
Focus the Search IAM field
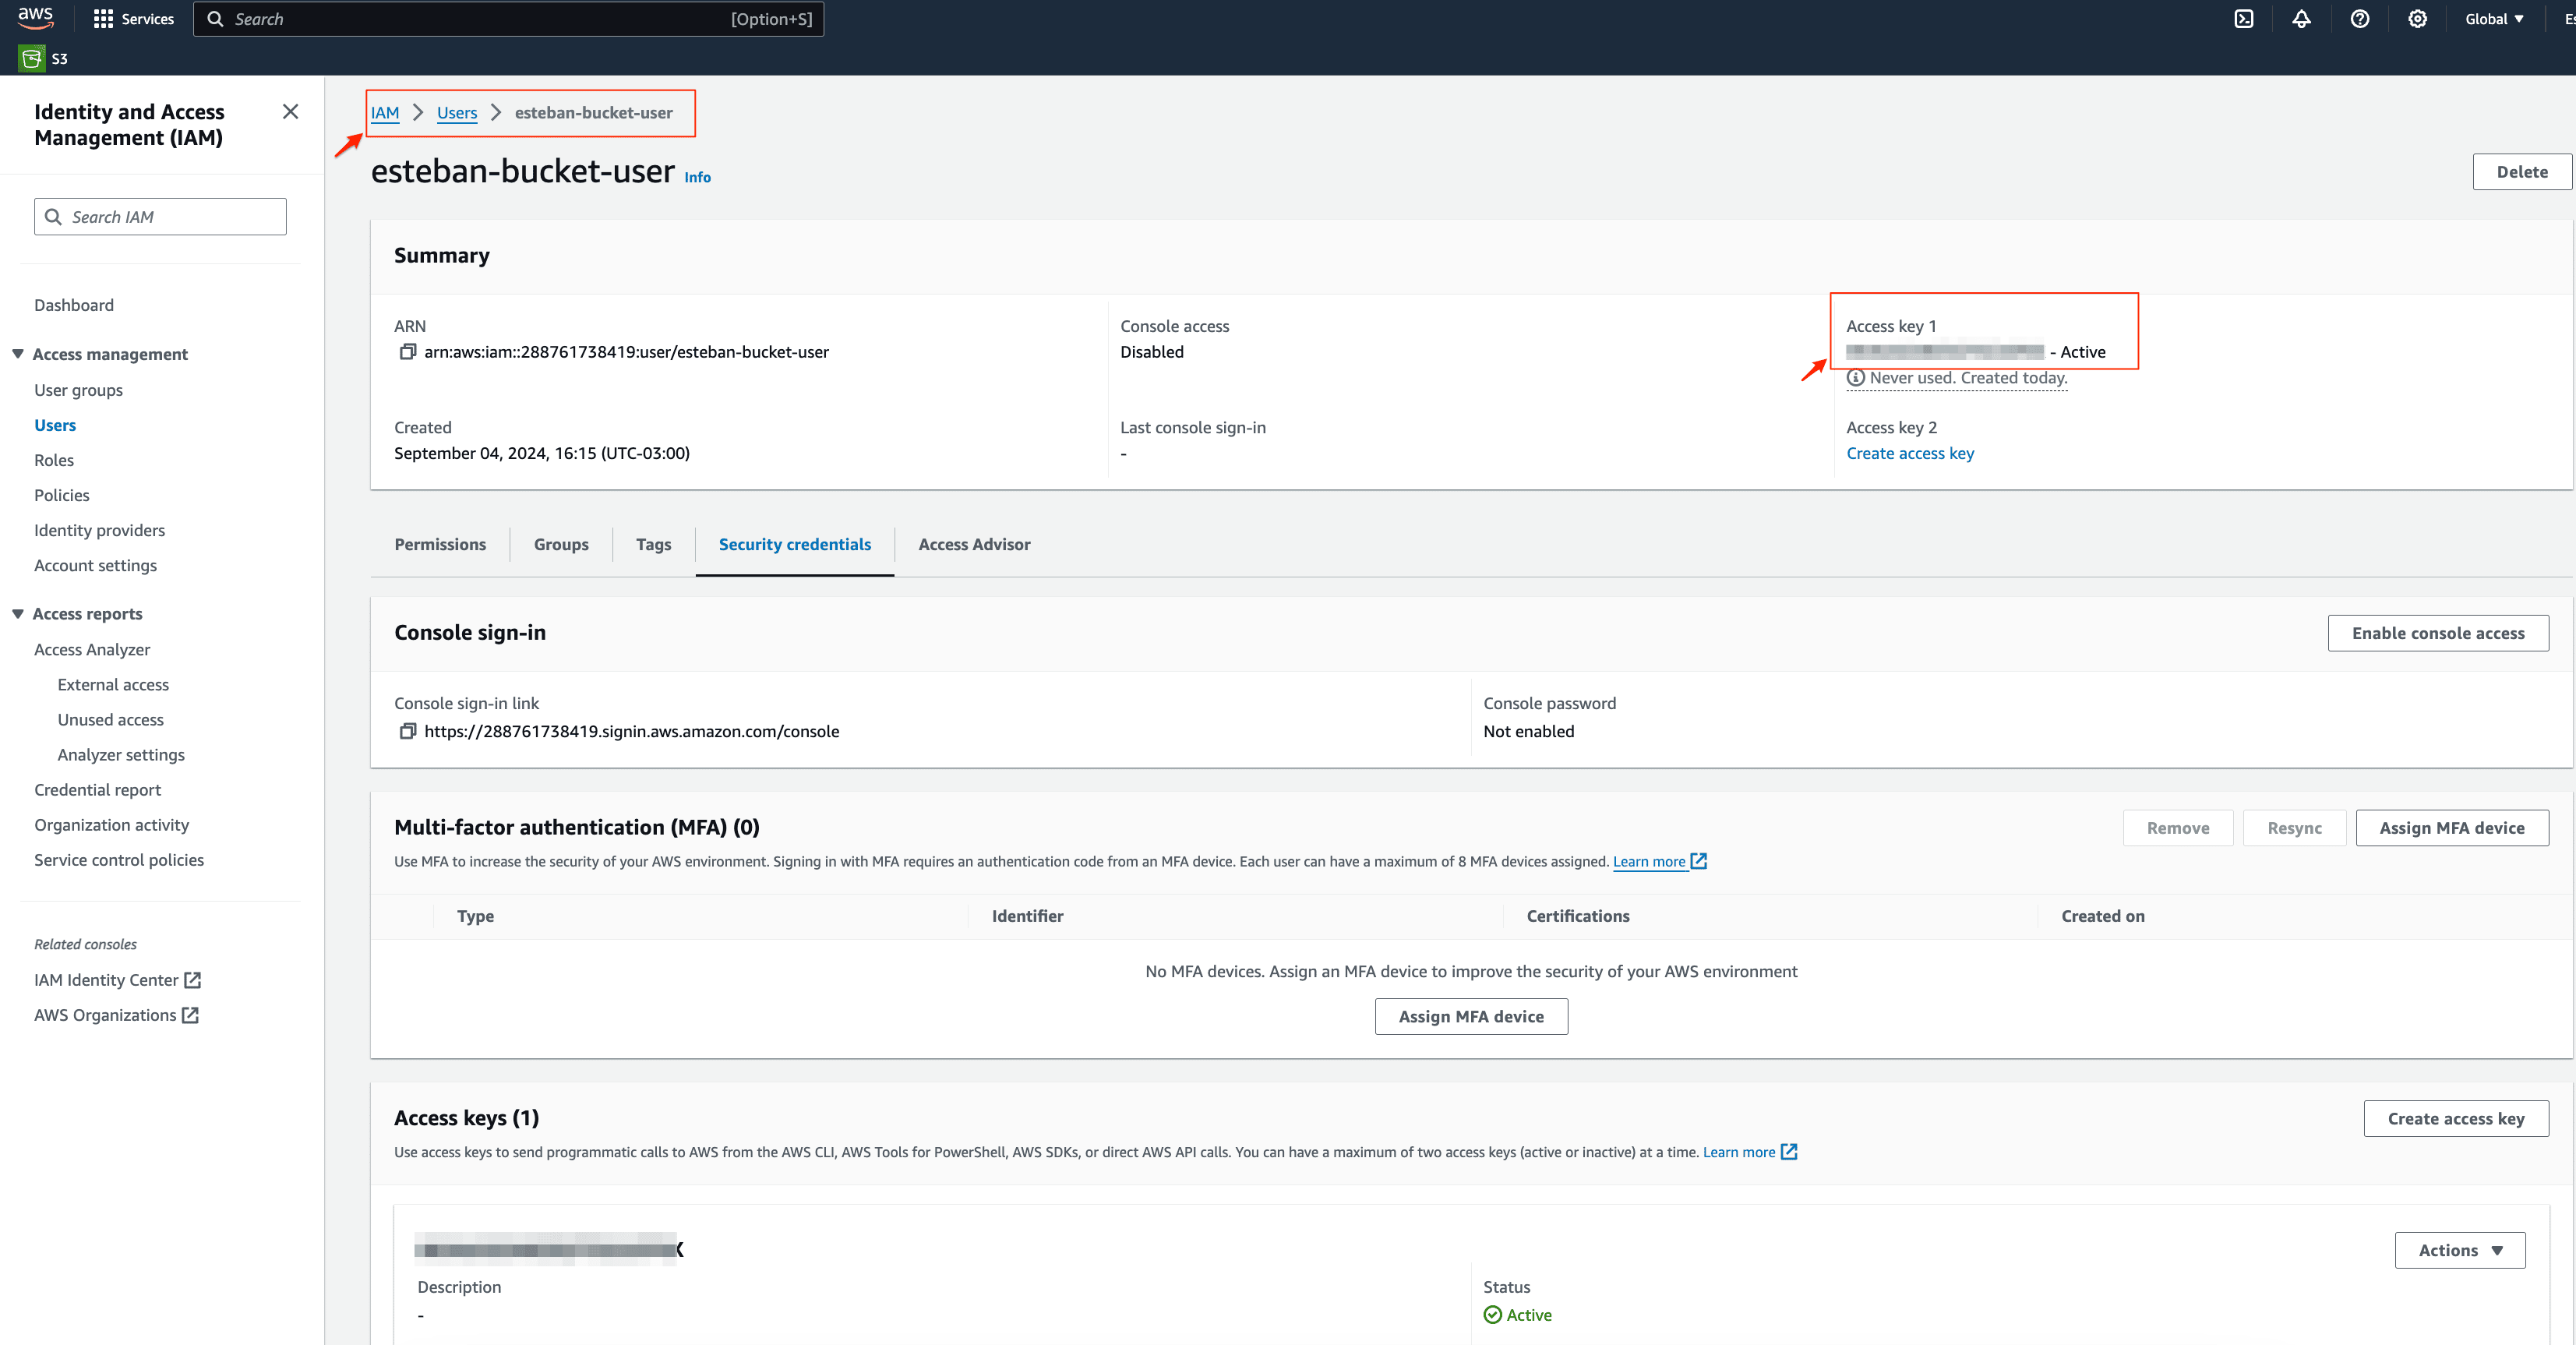(x=160, y=217)
